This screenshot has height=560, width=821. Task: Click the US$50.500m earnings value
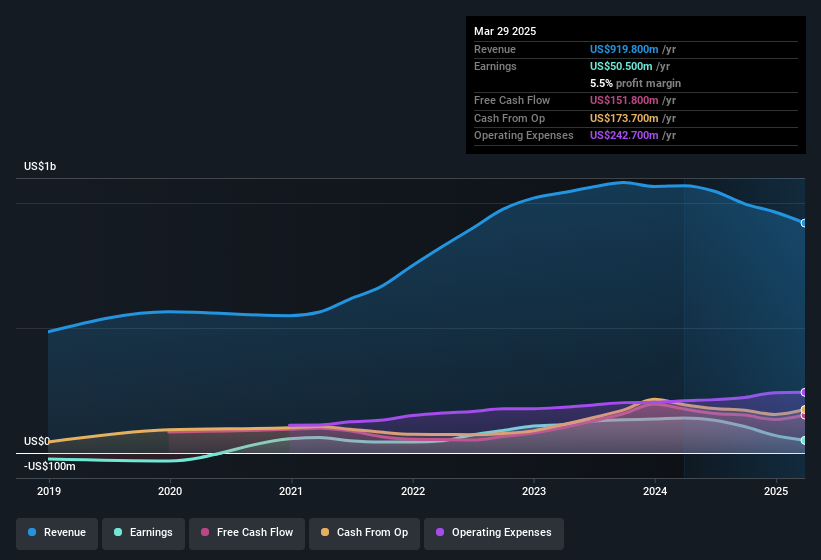click(621, 66)
